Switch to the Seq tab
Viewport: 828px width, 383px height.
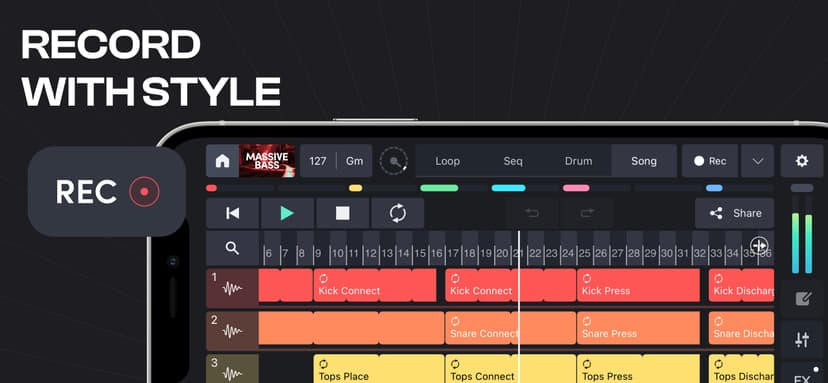point(513,161)
